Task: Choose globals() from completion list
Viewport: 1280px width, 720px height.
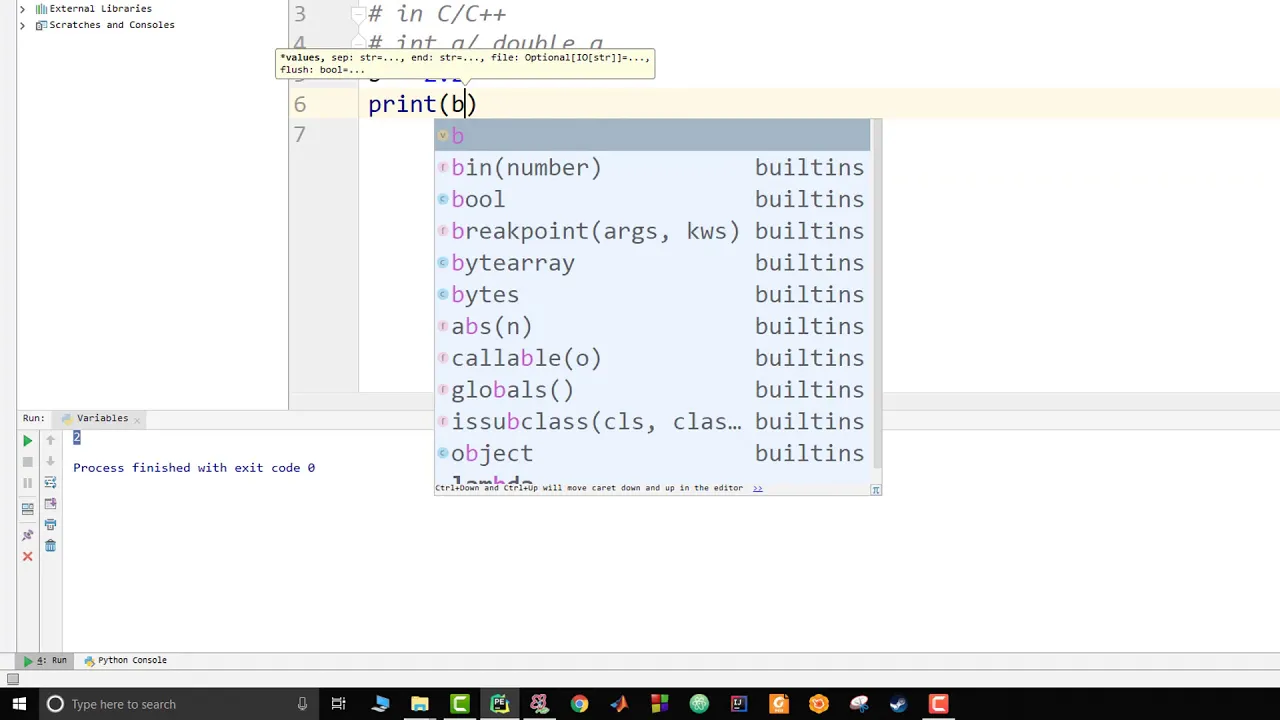Action: (652, 390)
